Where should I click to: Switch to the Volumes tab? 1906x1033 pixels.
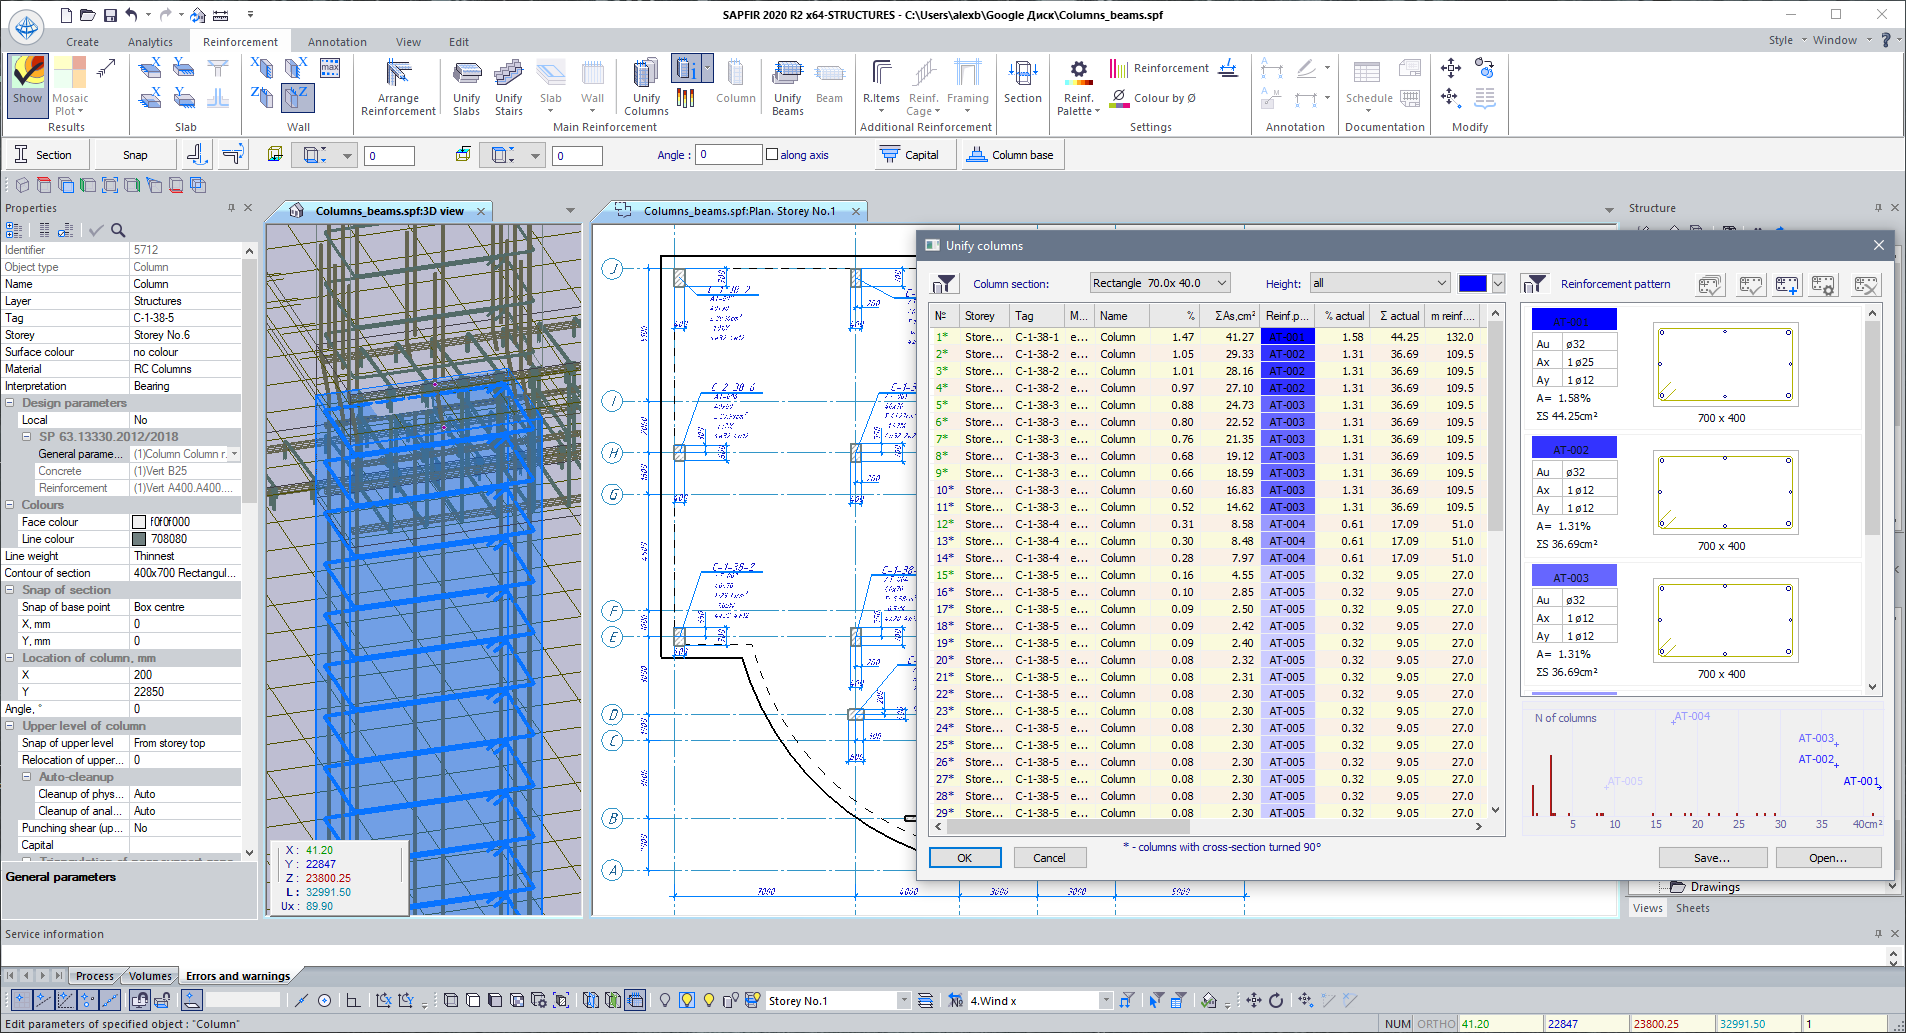(x=148, y=975)
